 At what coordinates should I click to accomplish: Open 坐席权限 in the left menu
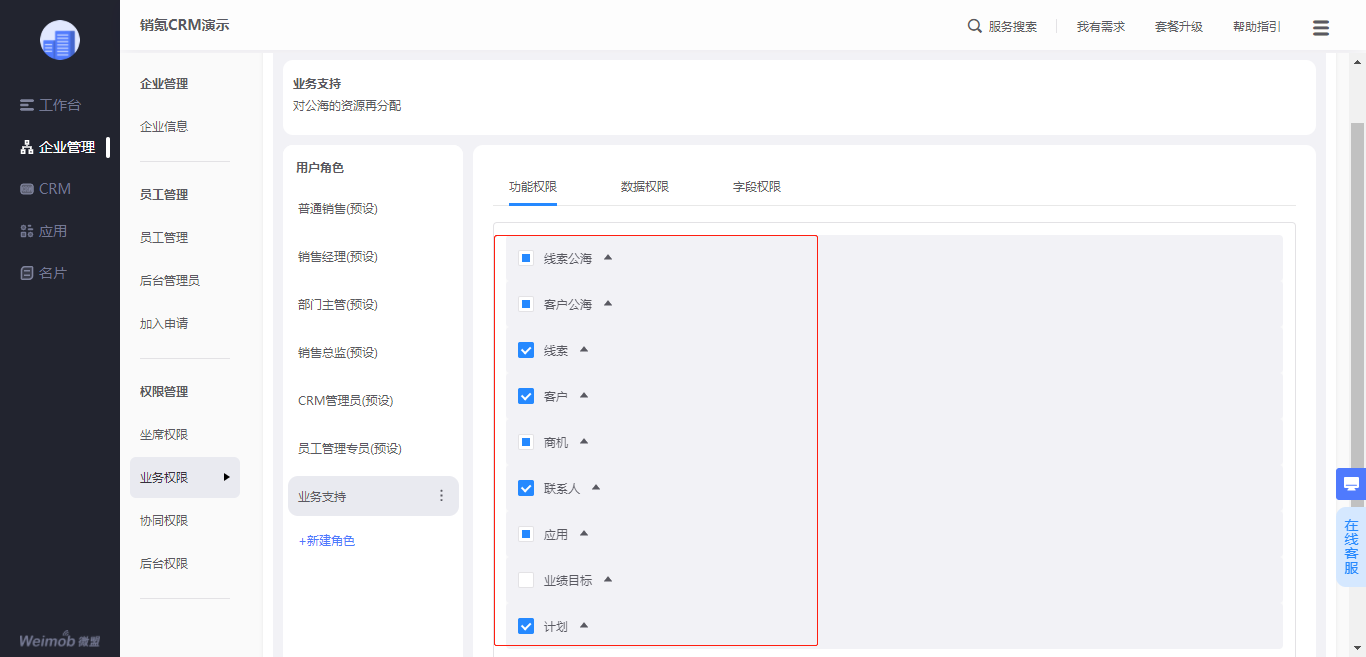164,435
